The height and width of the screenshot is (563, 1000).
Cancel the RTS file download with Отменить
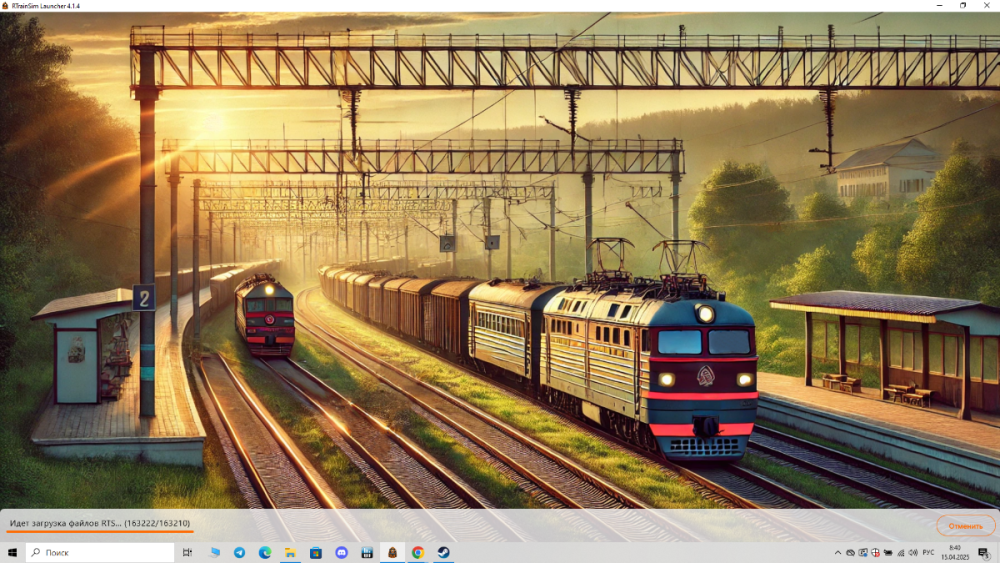click(965, 525)
